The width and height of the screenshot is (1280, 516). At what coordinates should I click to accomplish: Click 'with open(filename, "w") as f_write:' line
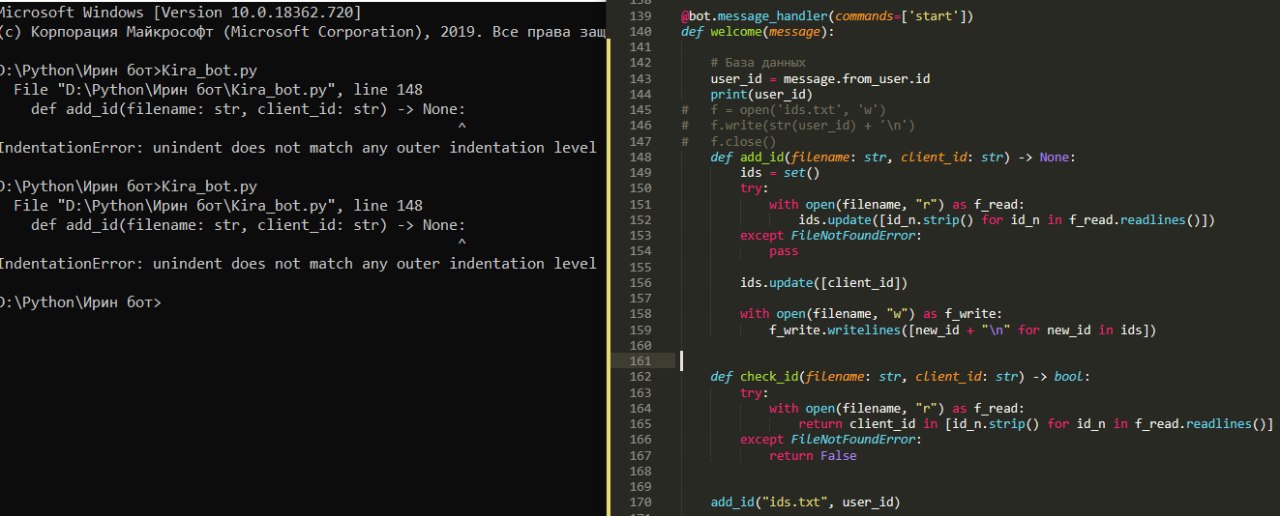pyautogui.click(x=871, y=314)
